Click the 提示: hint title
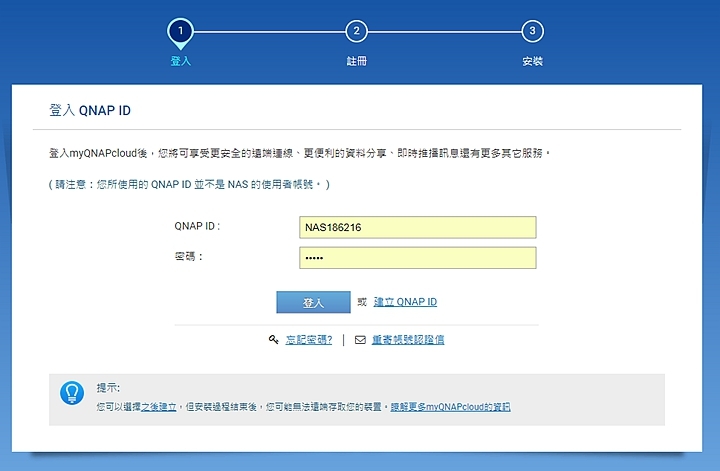 108,388
